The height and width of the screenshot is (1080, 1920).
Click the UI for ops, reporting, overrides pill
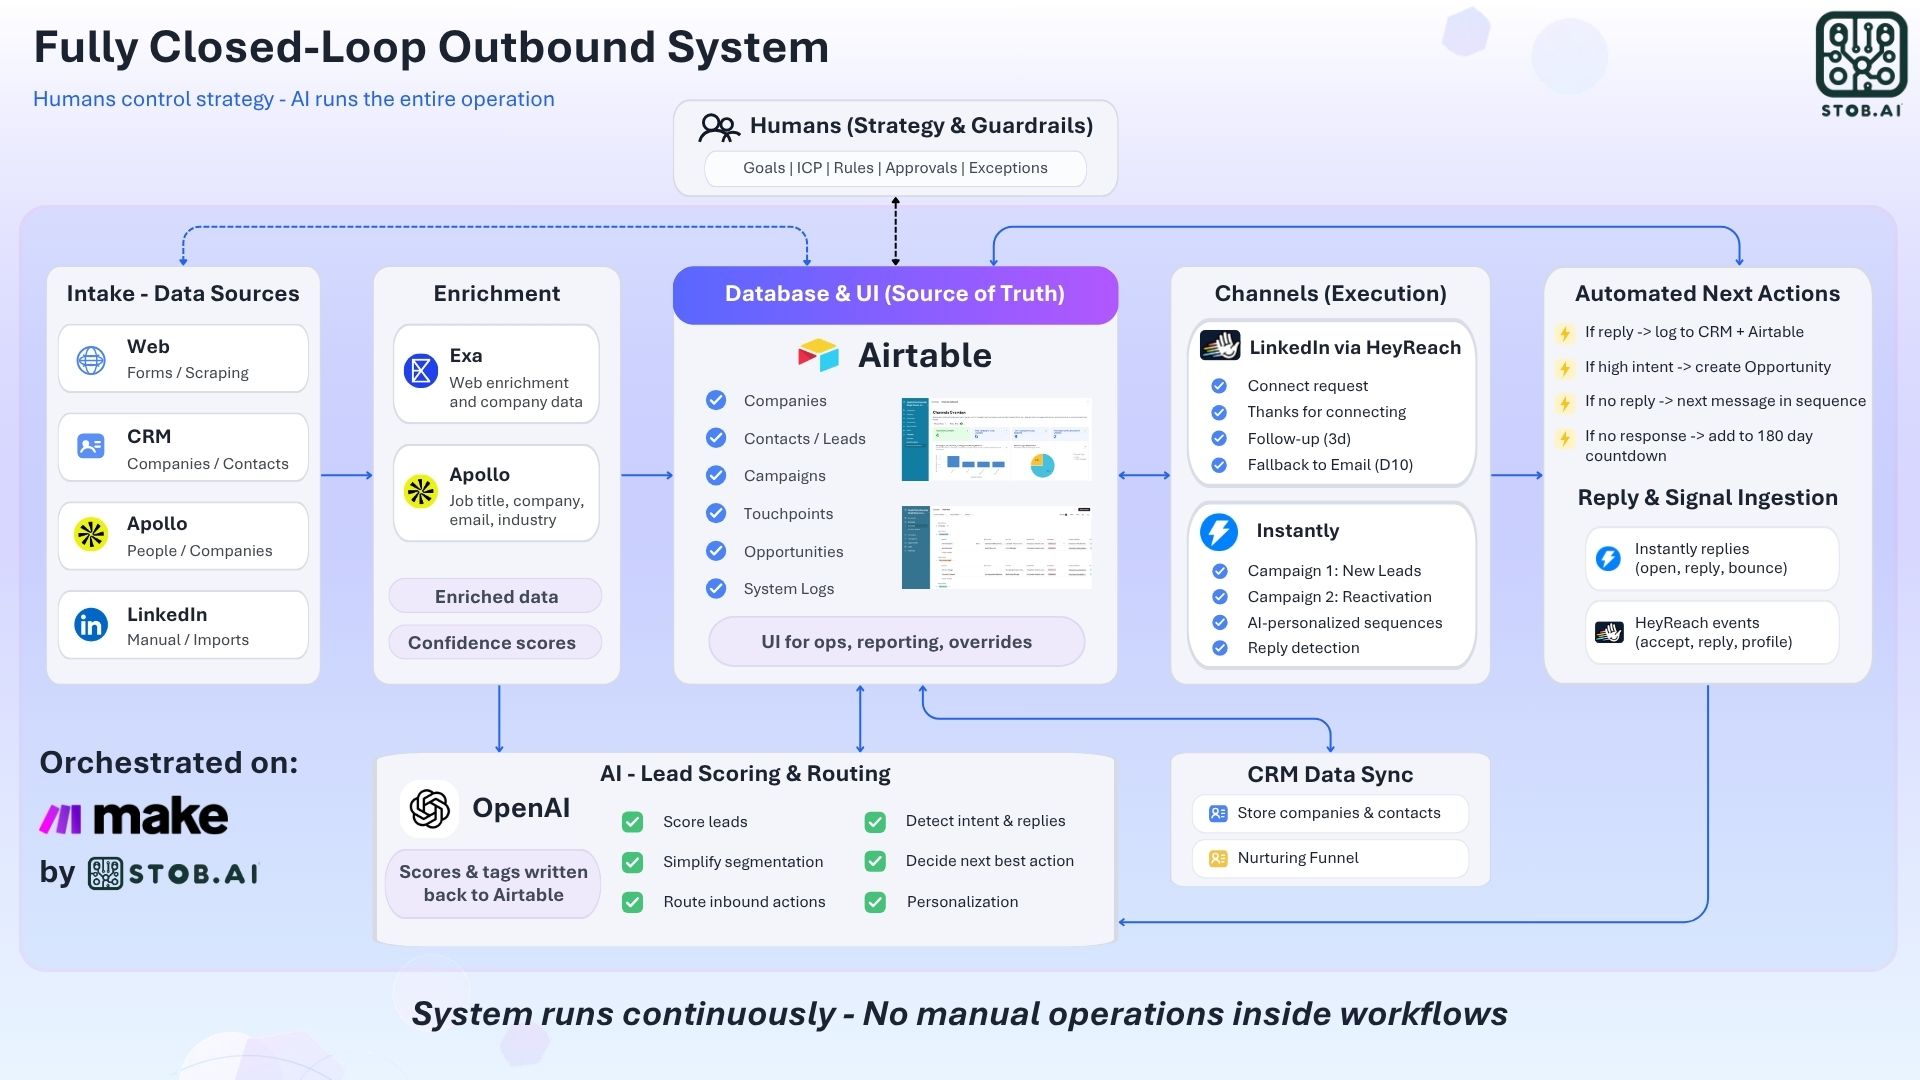point(896,642)
